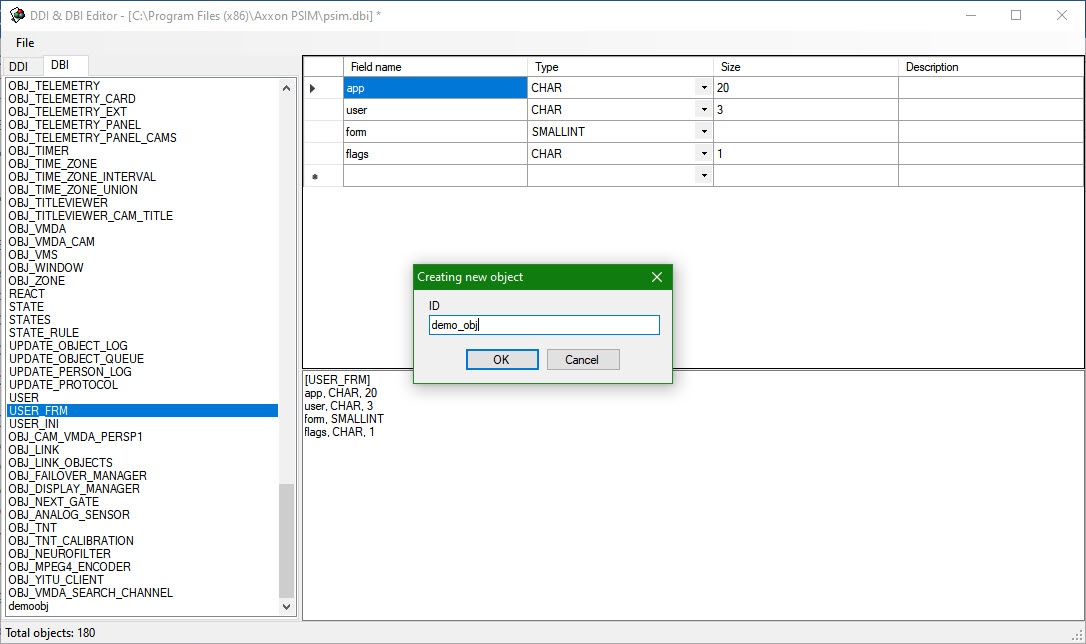Select USER_INI in the object list
Screen dimensions: 1086x644
point(34,424)
